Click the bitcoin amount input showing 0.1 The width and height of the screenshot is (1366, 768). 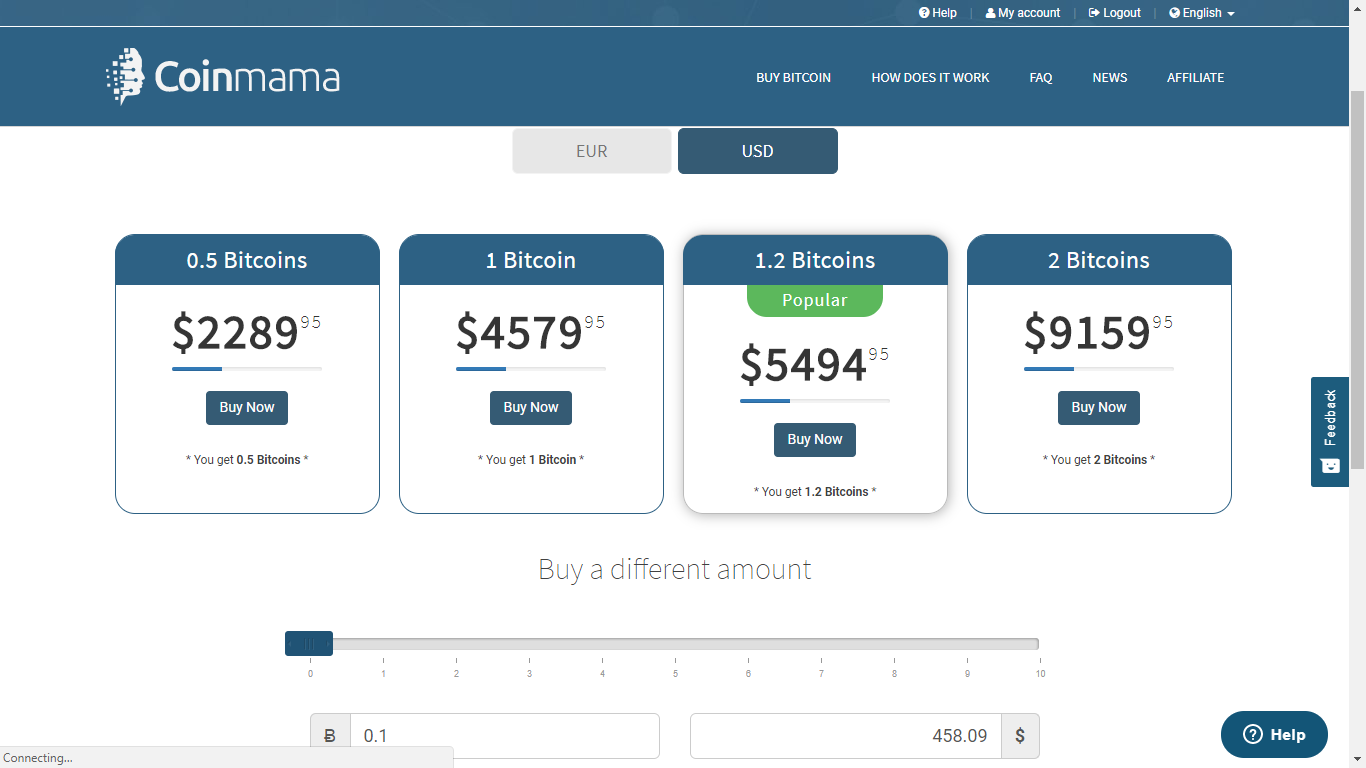click(504, 736)
